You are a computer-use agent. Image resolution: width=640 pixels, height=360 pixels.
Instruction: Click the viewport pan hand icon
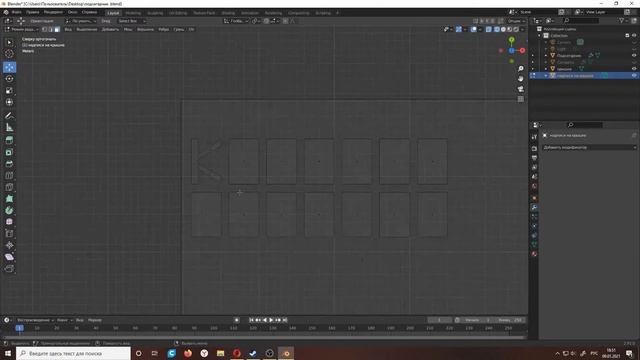(x=521, y=78)
